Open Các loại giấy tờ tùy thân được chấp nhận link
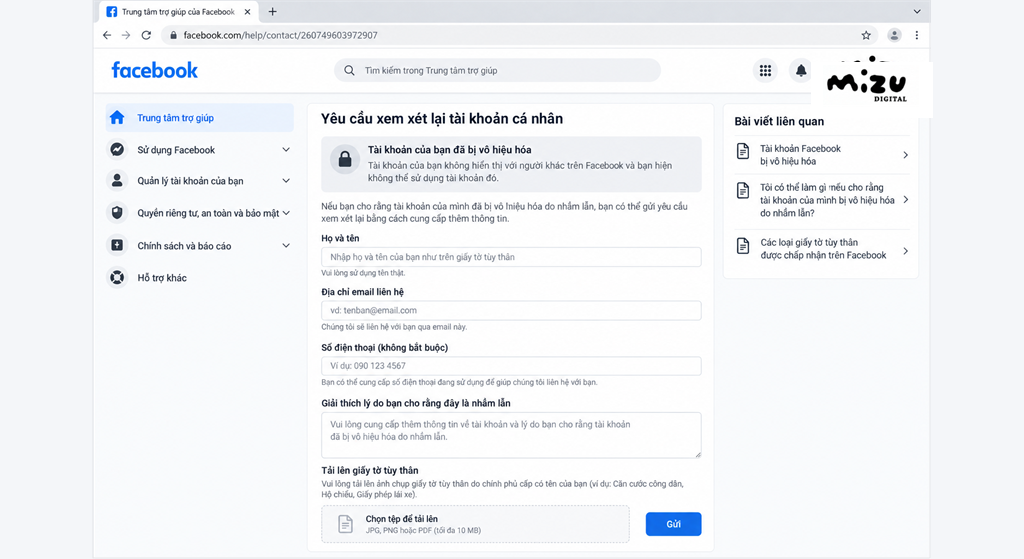1024x559 pixels. coord(823,249)
